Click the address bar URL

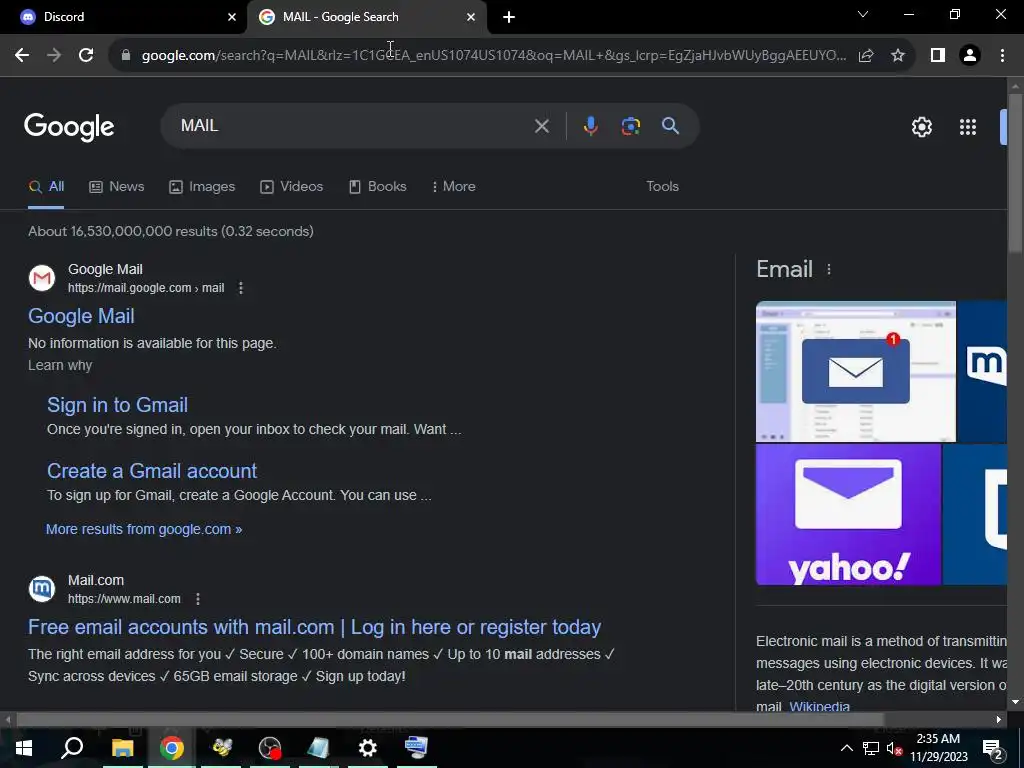pos(494,56)
